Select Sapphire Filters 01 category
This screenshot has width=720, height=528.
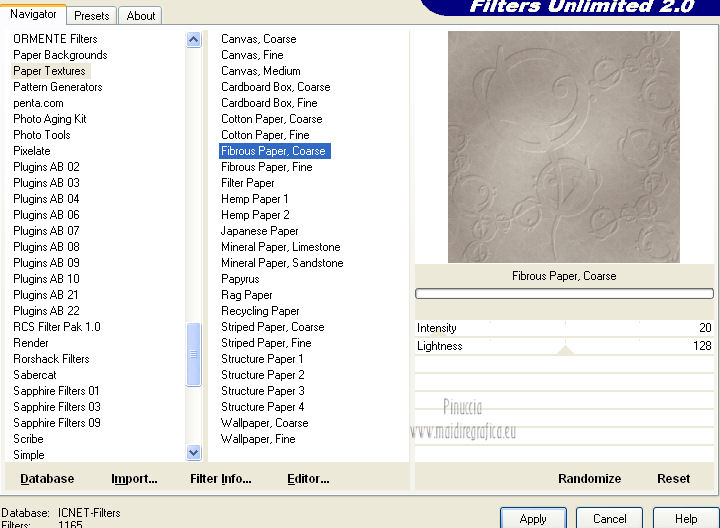56,391
